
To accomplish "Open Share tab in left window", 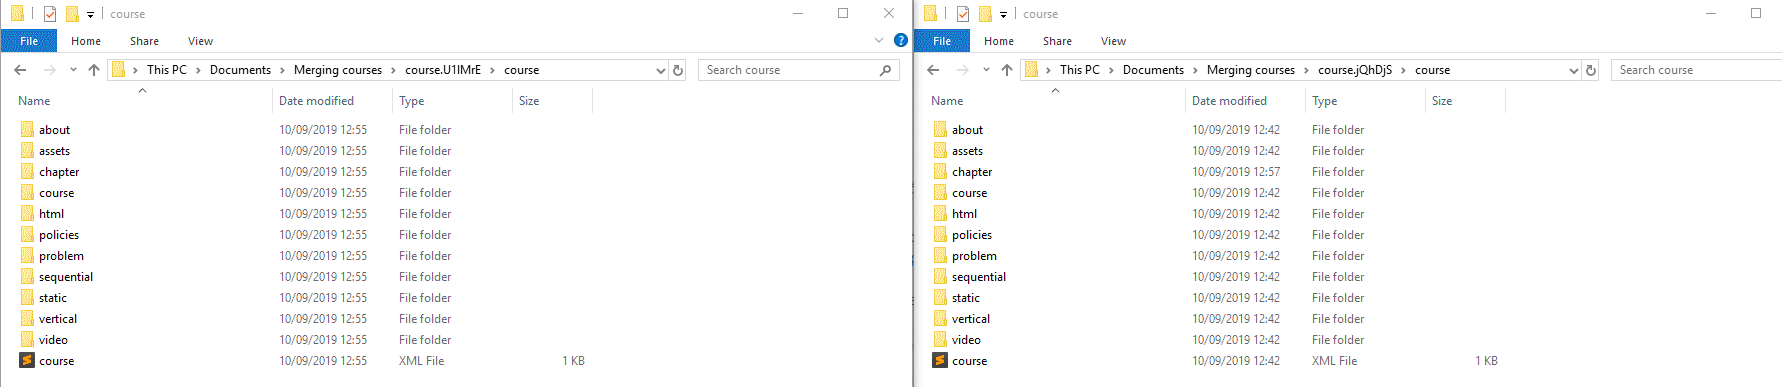I will tap(144, 41).
